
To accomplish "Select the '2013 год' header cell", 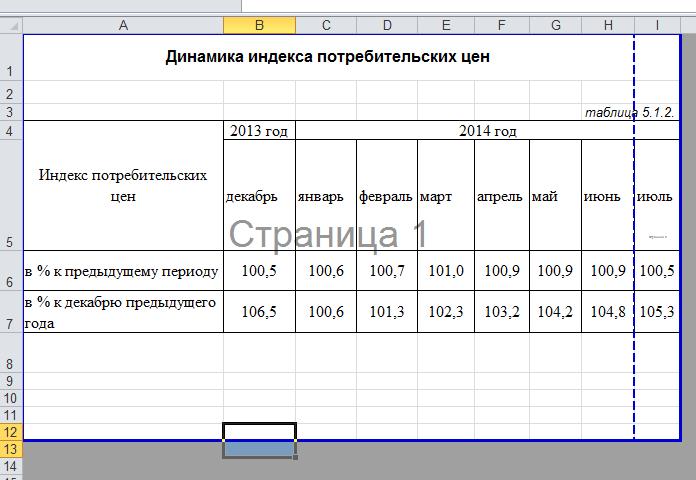I will pos(259,130).
